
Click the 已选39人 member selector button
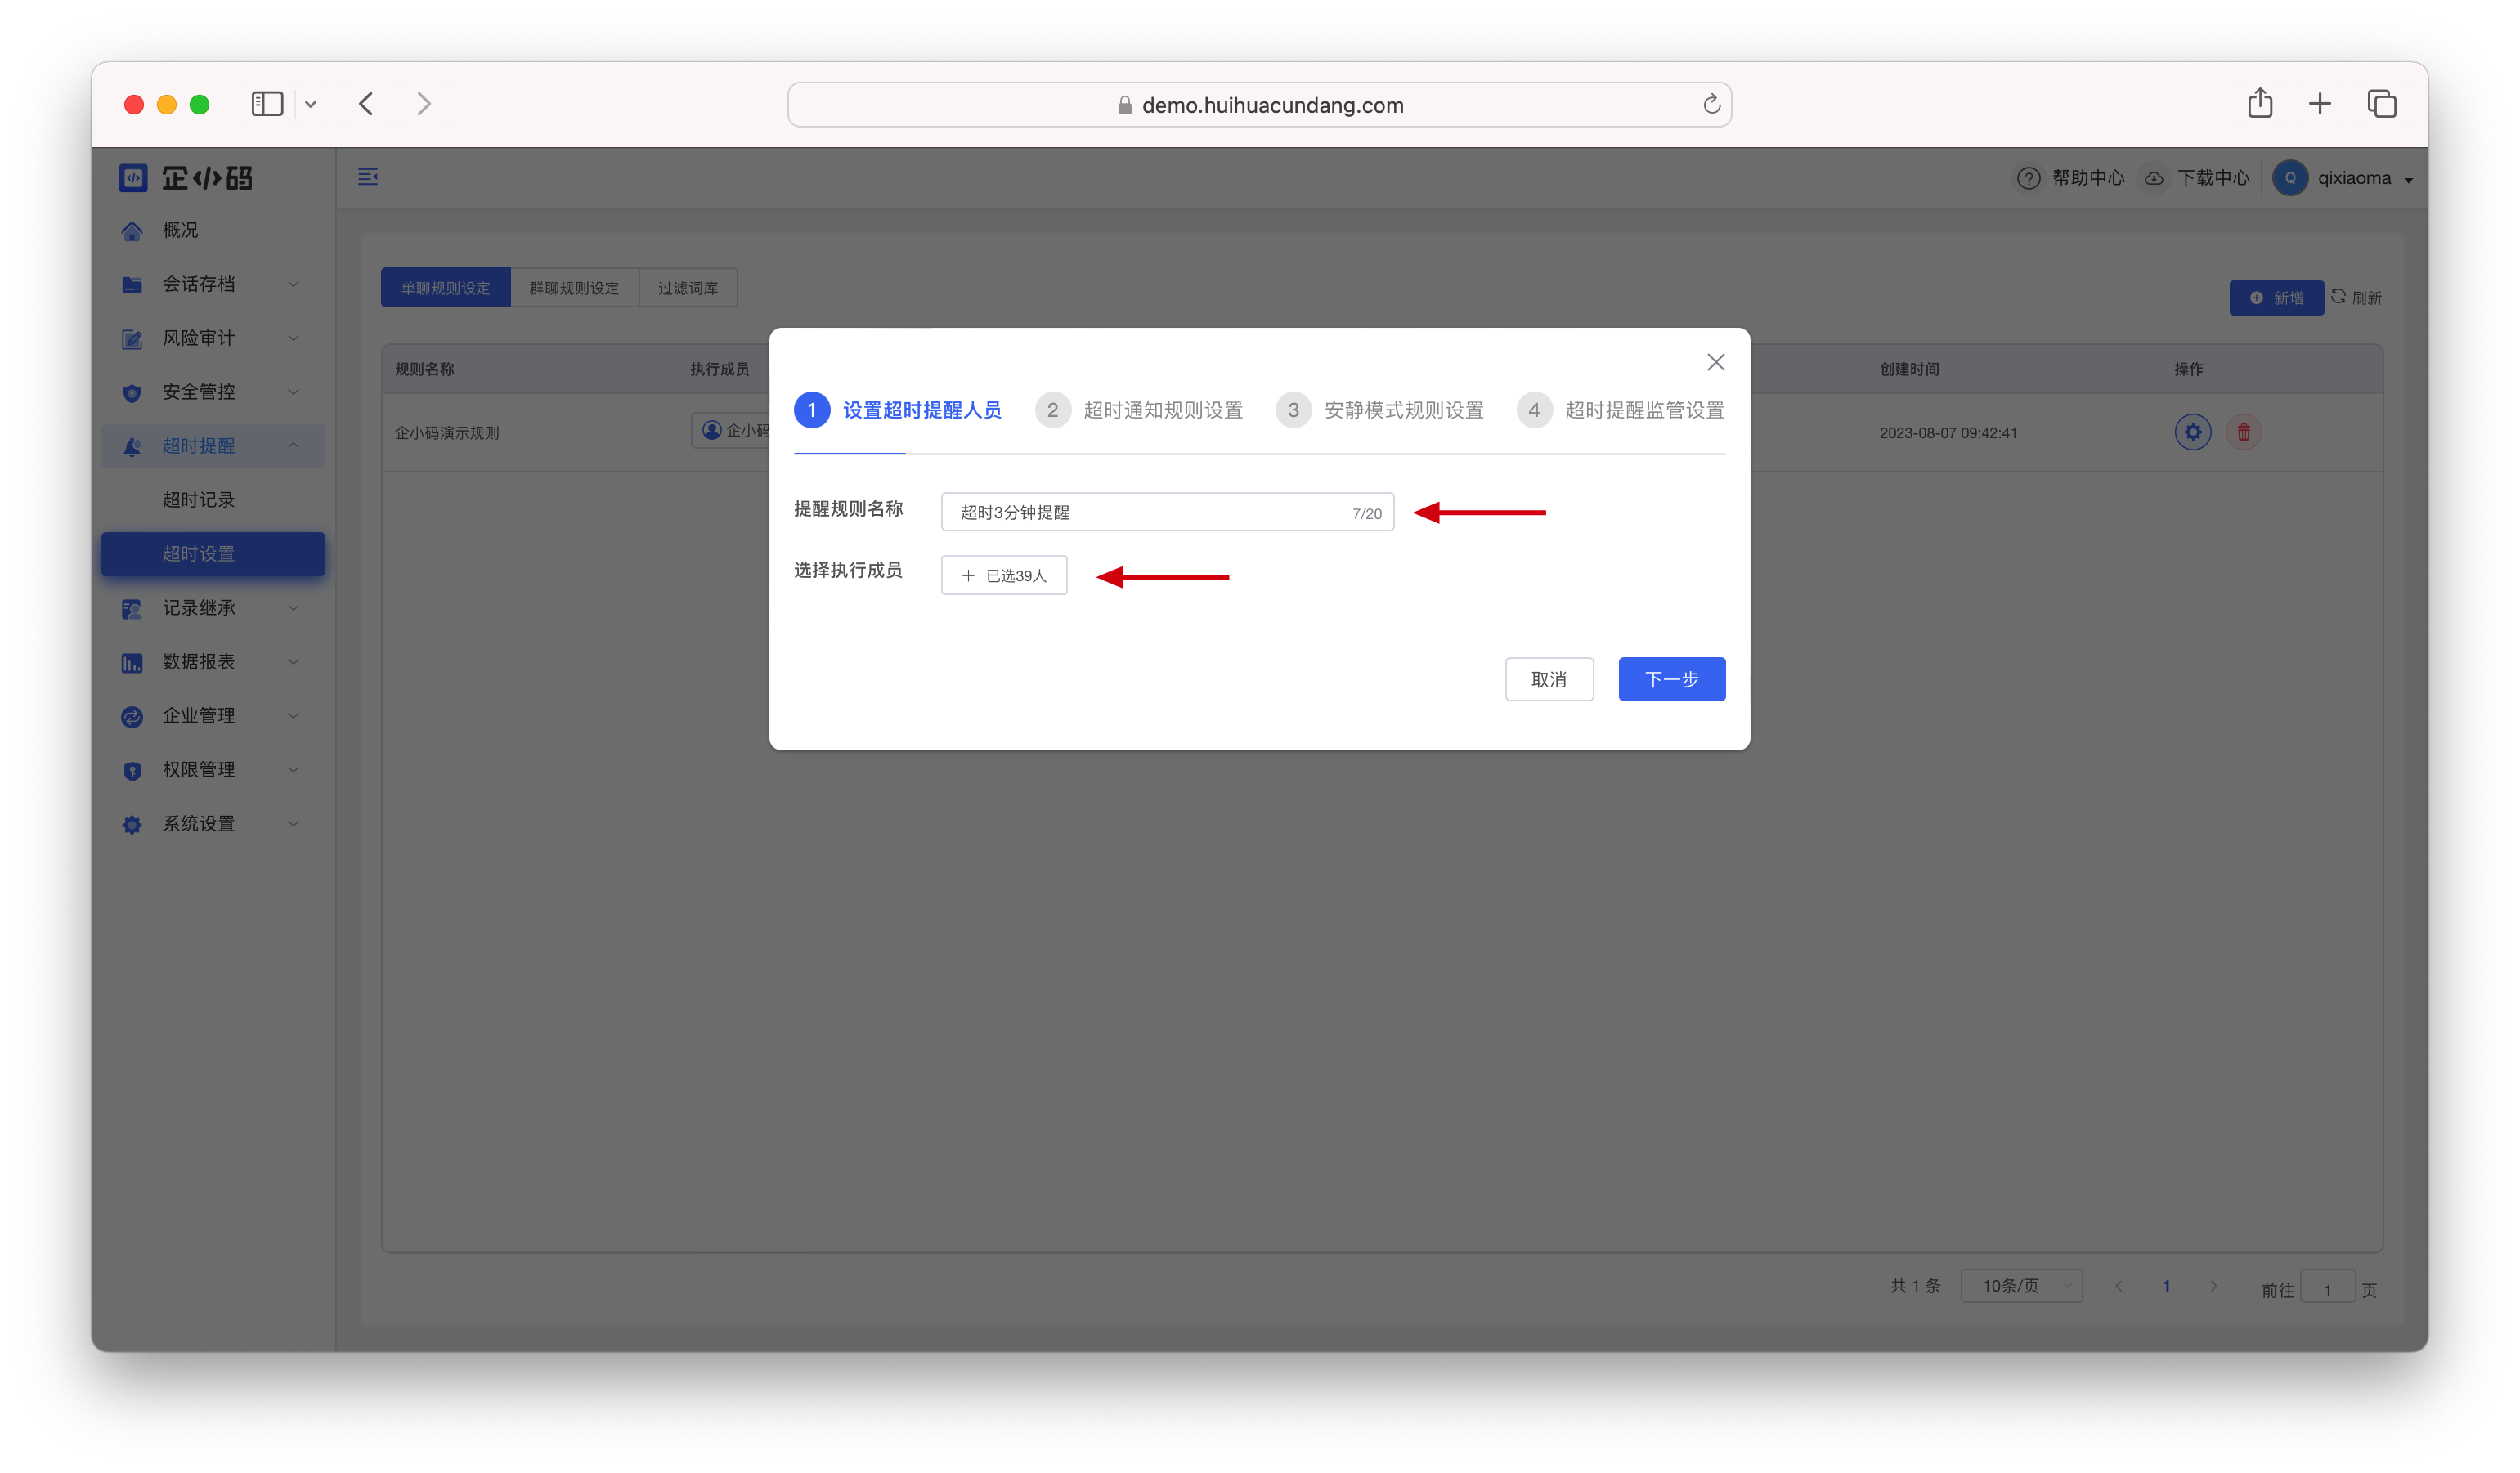coord(1004,575)
